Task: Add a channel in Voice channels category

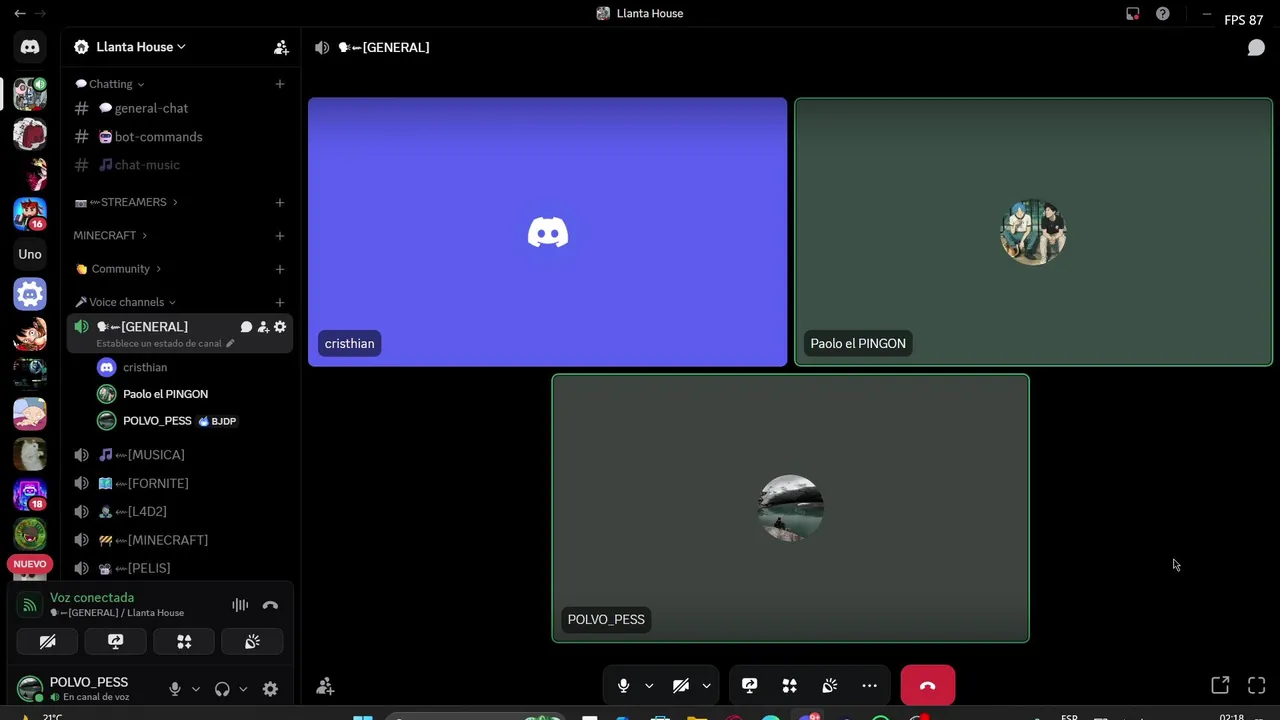Action: coord(280,302)
